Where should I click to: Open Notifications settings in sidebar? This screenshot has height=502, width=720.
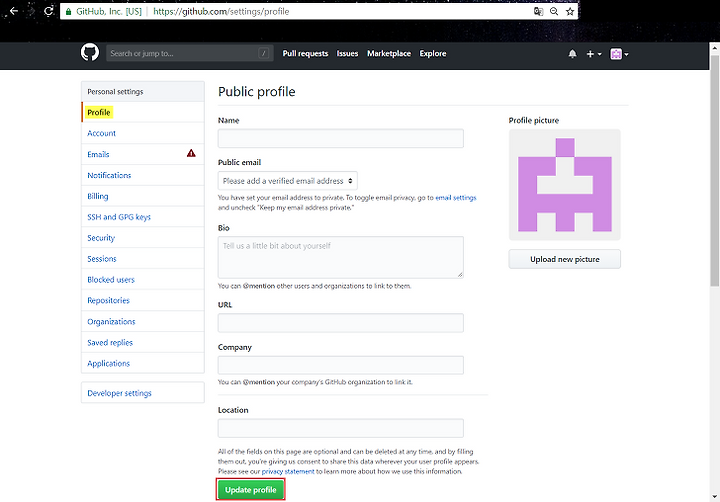click(143, 175)
